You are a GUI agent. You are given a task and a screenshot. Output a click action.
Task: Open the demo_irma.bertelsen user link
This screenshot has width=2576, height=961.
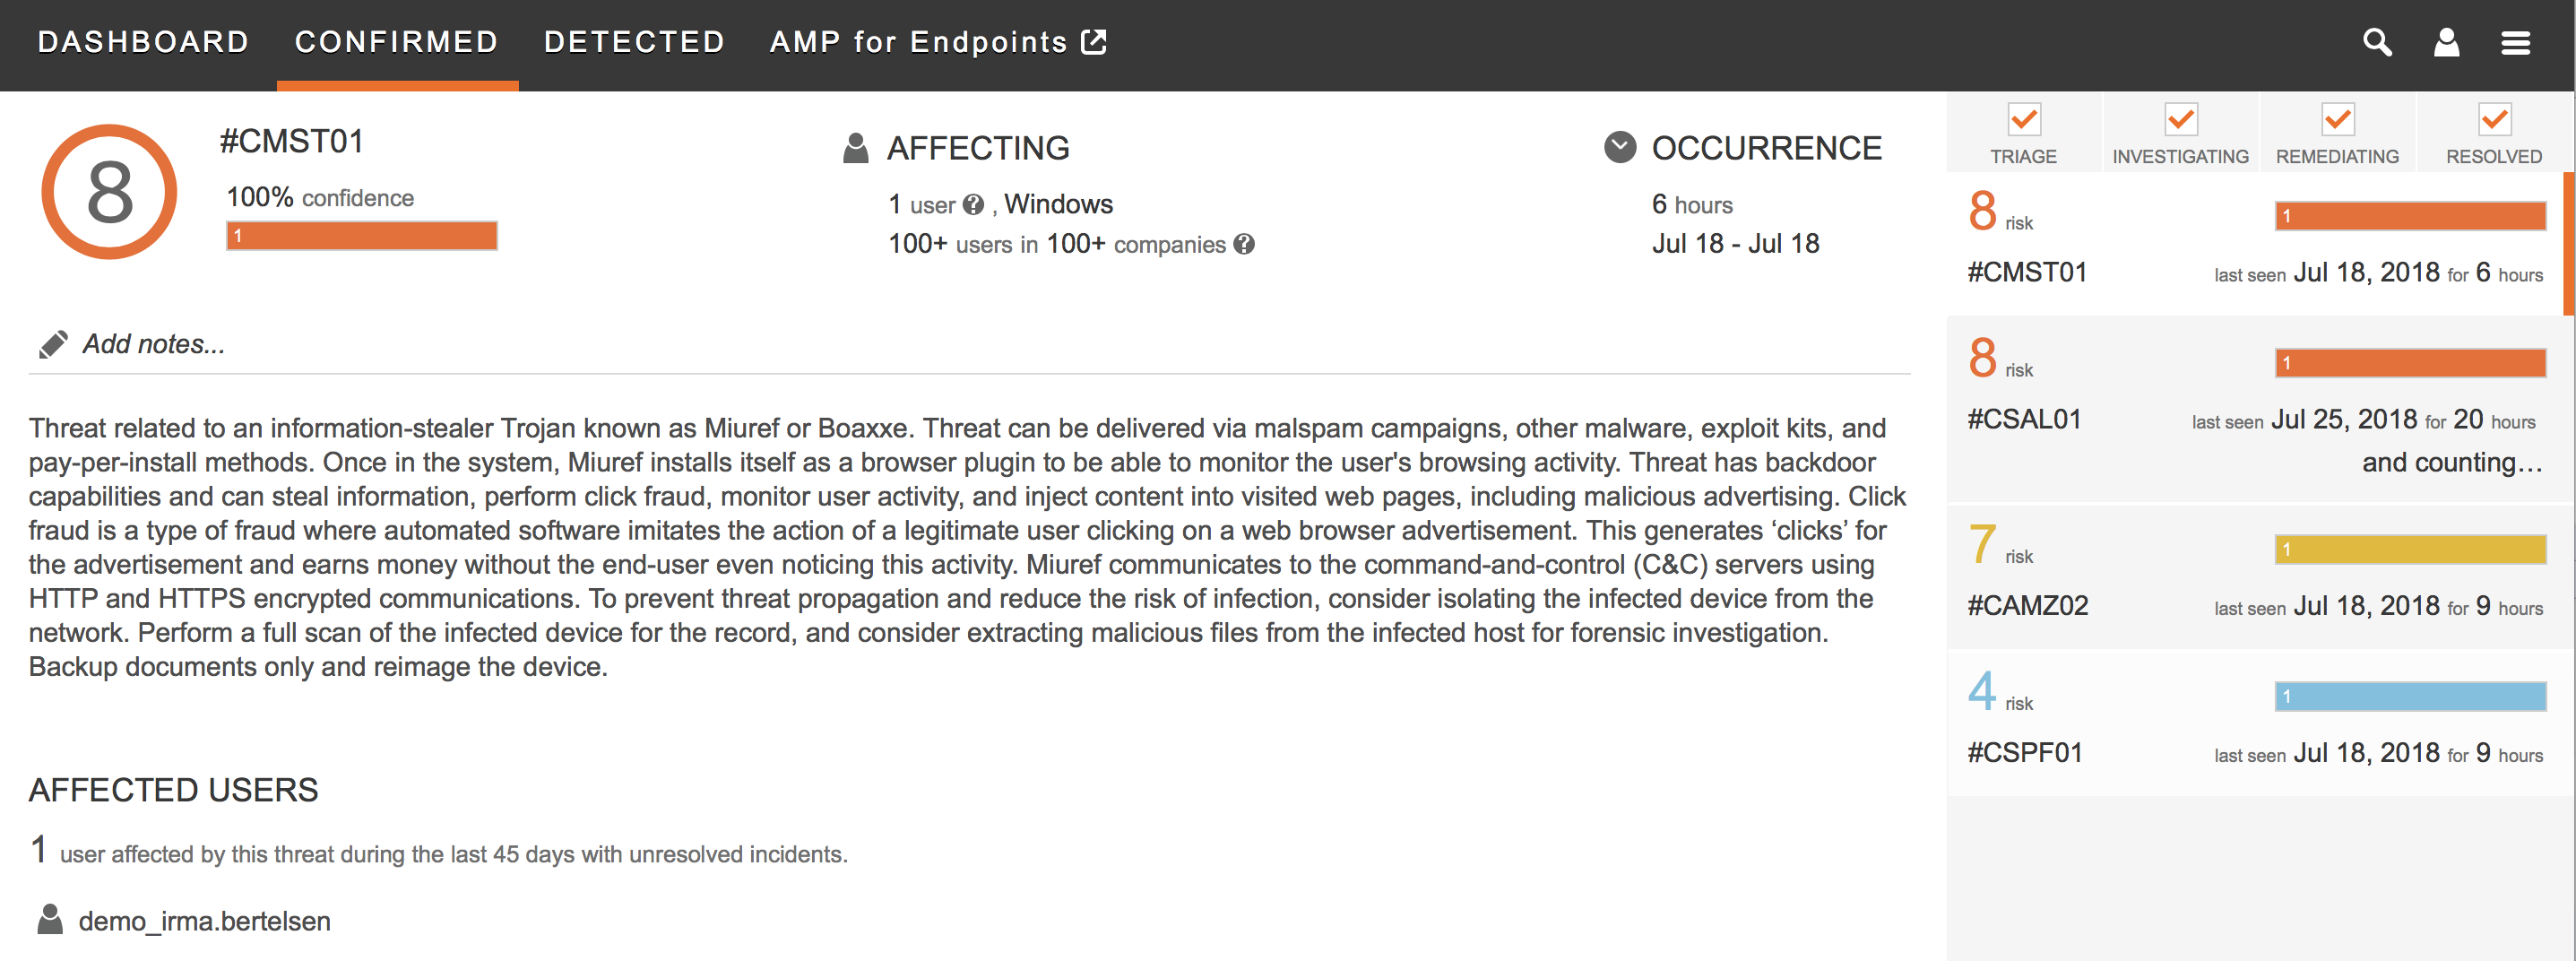(x=204, y=920)
